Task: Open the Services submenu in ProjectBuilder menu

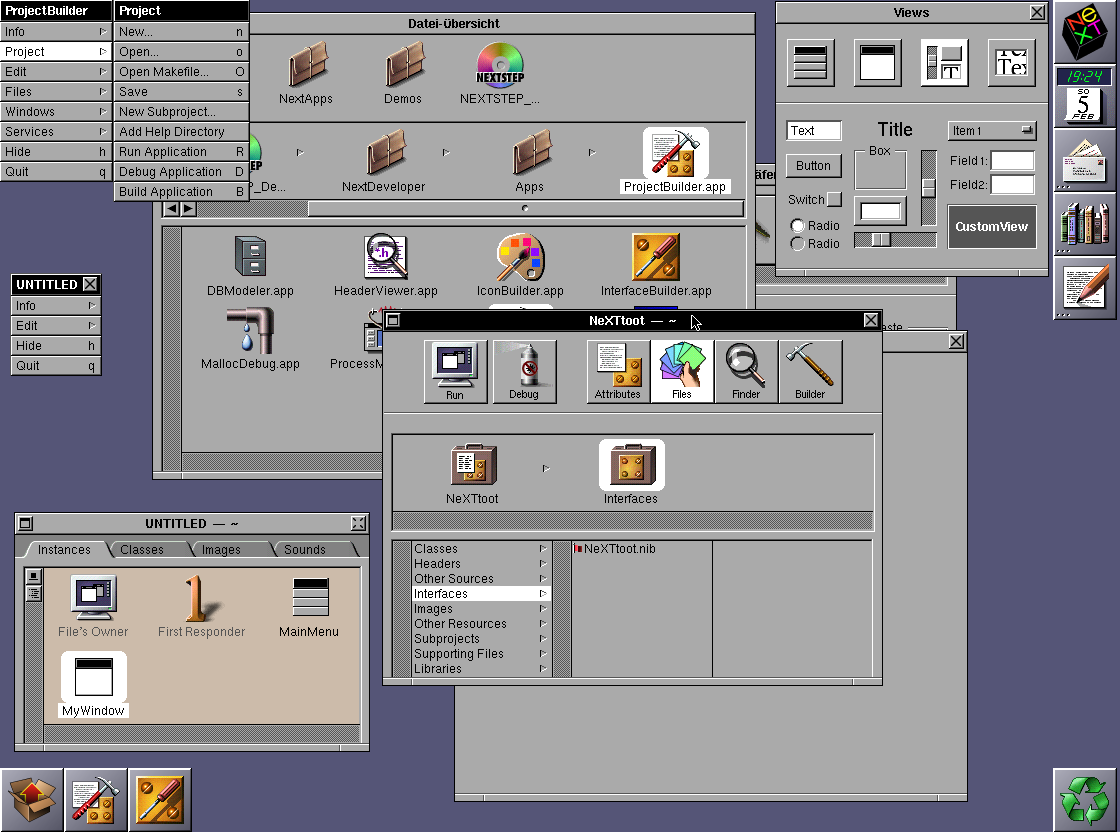Action: 56,131
